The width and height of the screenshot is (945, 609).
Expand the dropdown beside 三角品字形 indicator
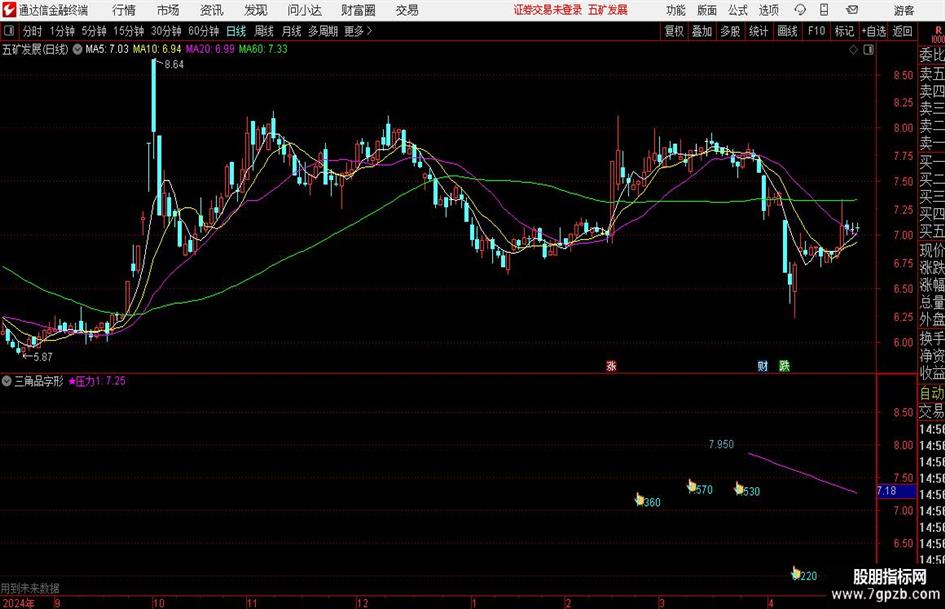click(x=6, y=381)
